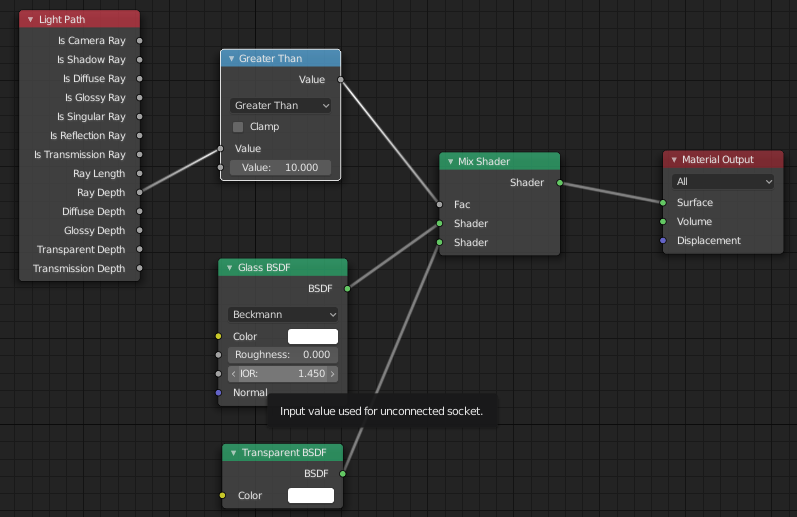Click the Mix Shader output socket
The height and width of the screenshot is (517, 797).
click(x=560, y=183)
